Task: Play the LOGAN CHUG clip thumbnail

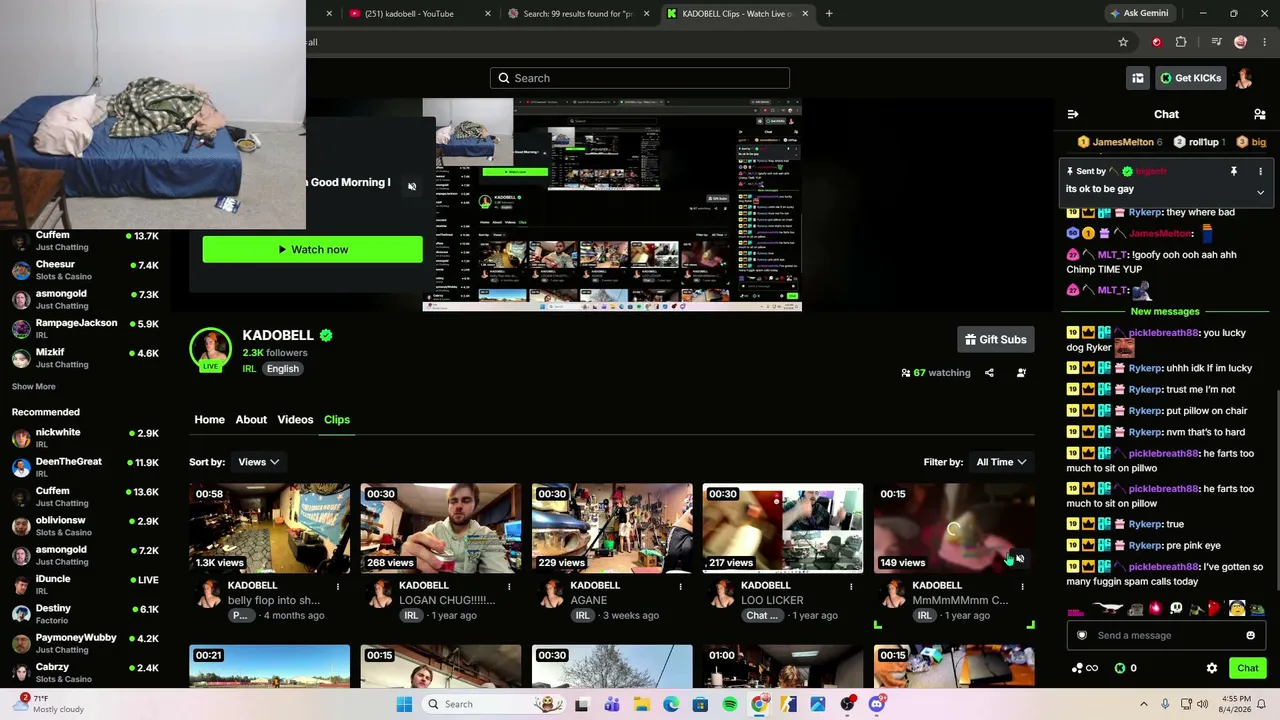Action: pos(441,529)
